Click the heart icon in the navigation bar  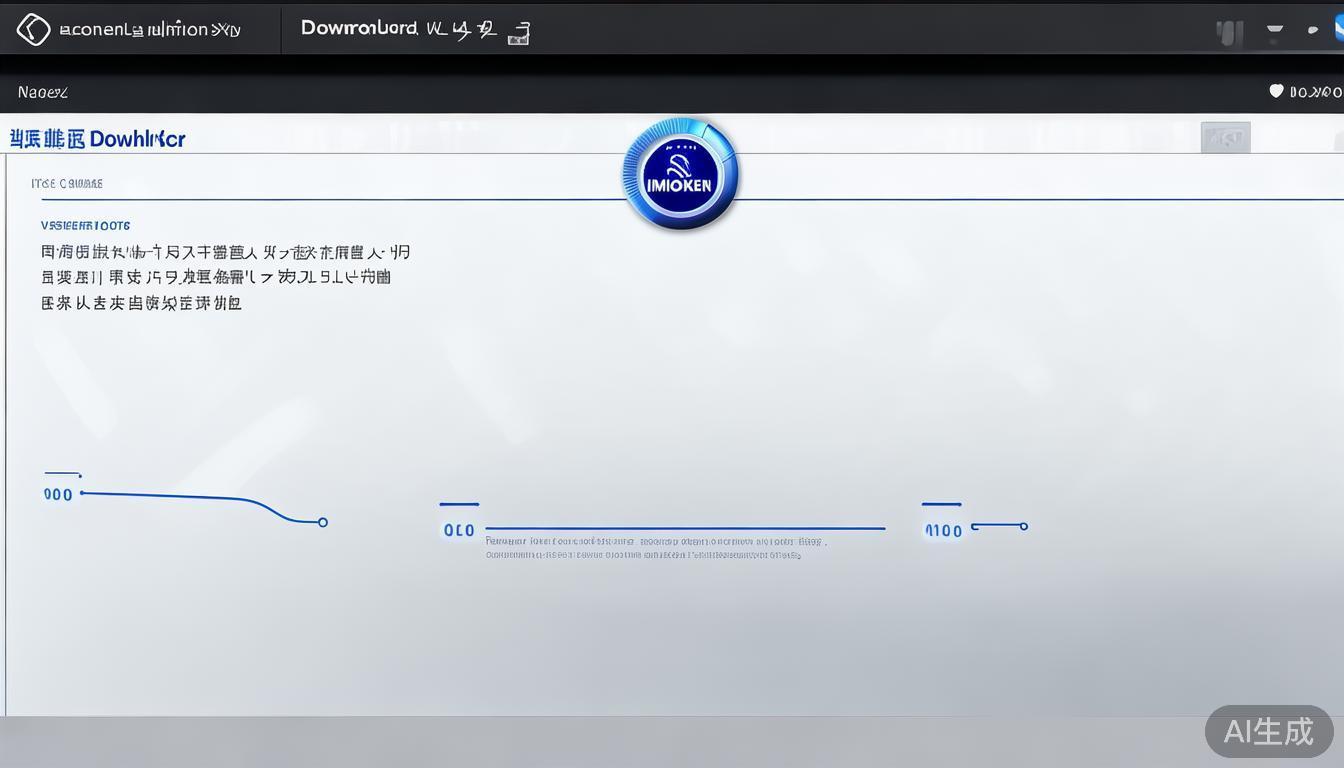click(1276, 90)
